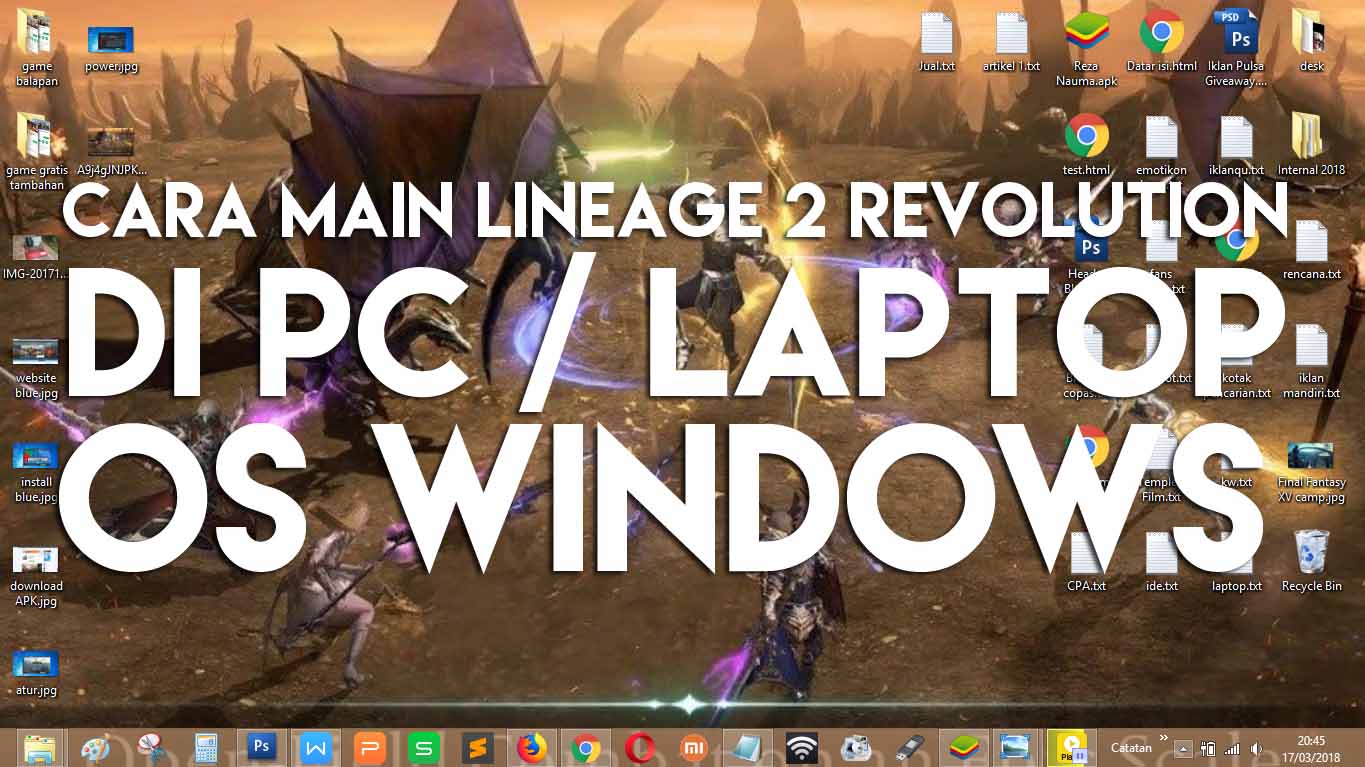The height and width of the screenshot is (767, 1365).
Task: Launch Sublime Text from the taskbar
Action: coord(479,748)
